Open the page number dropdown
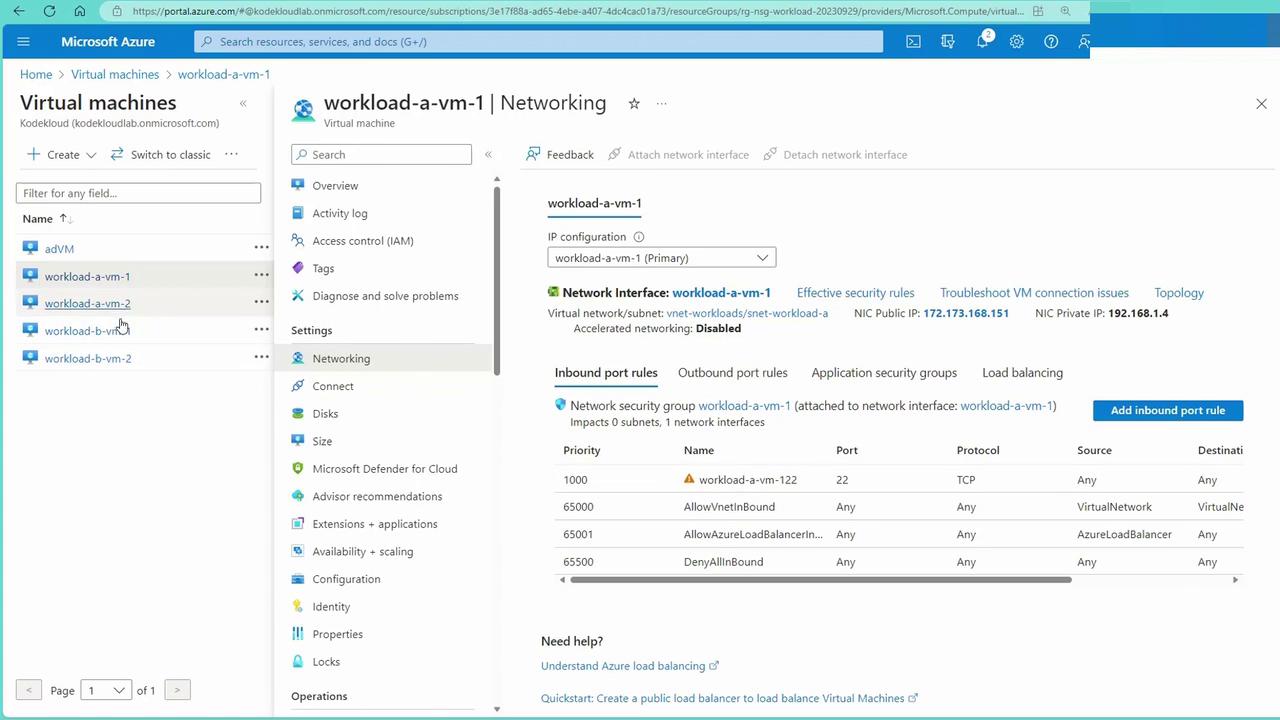 point(106,690)
